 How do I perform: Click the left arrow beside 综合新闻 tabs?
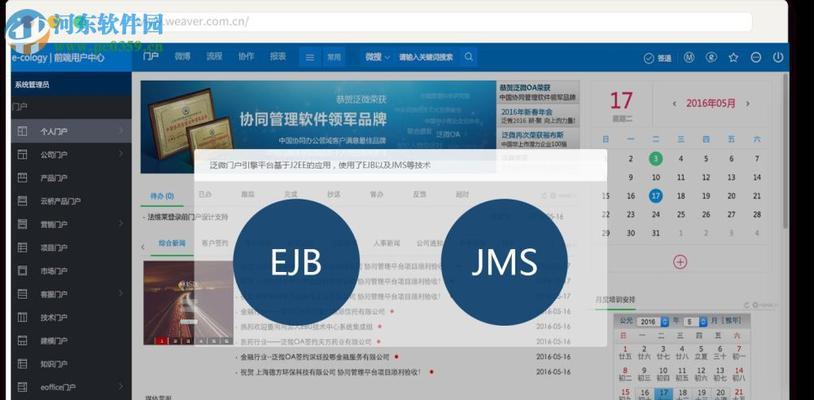(x=143, y=247)
